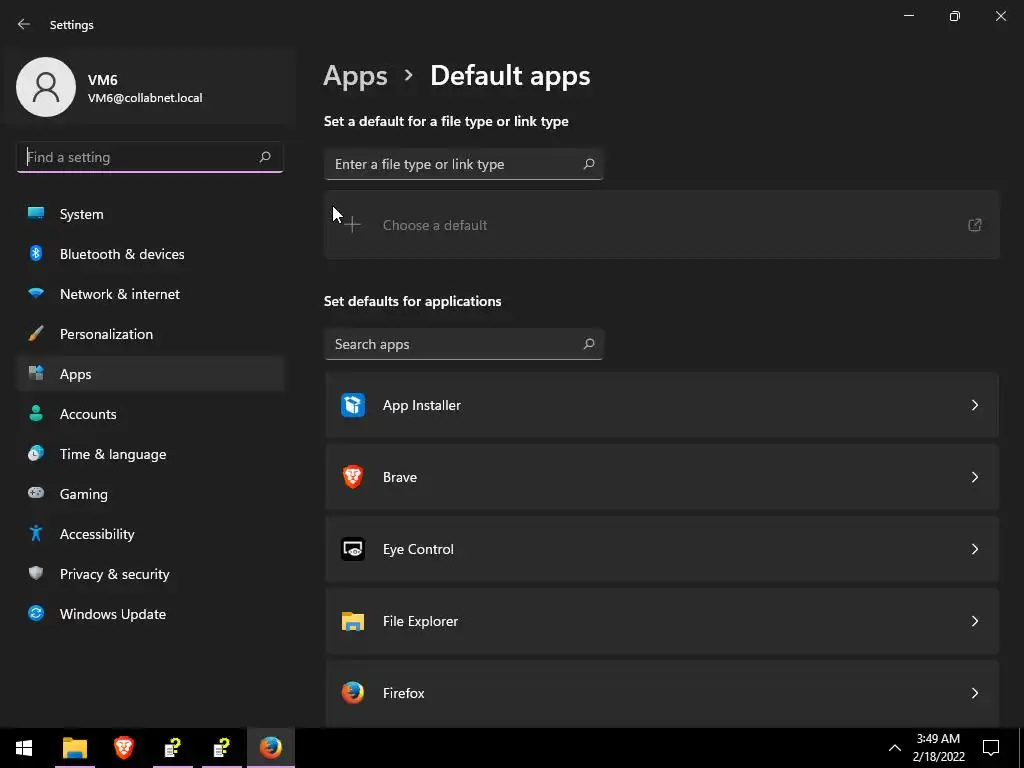
Task: Click the App Installer box icon
Action: pos(353,405)
